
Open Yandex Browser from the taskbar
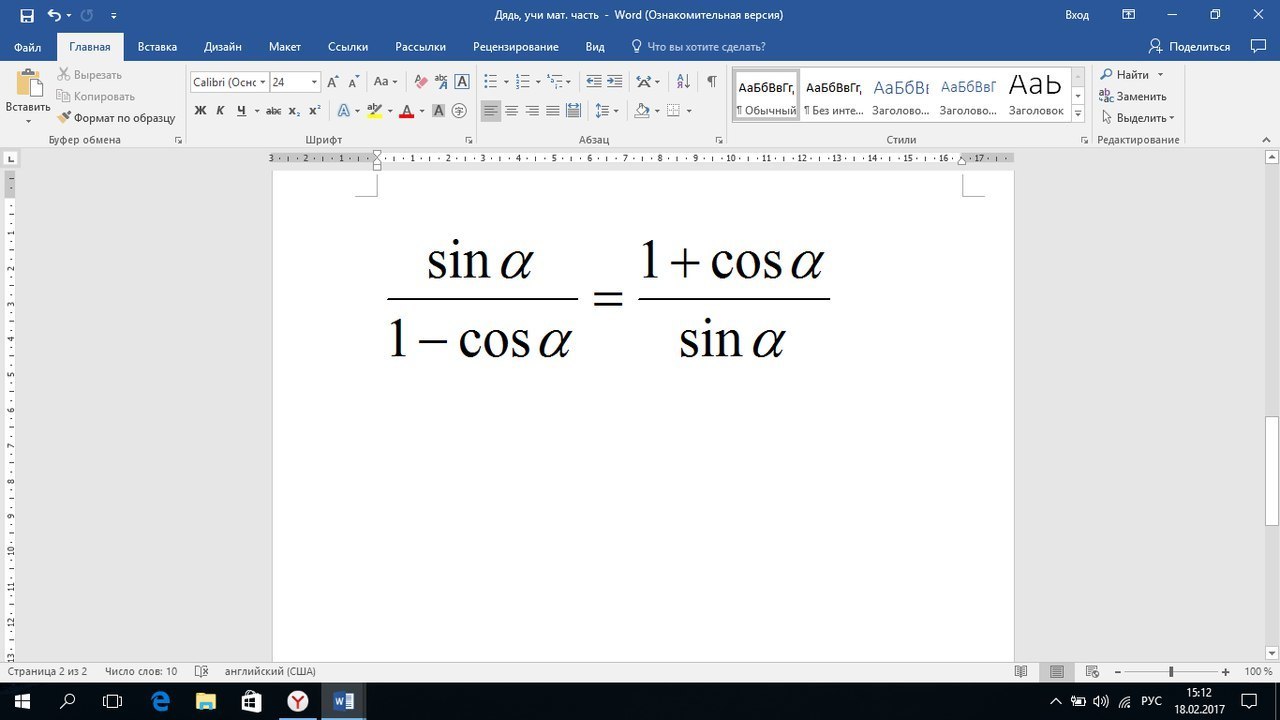click(297, 701)
